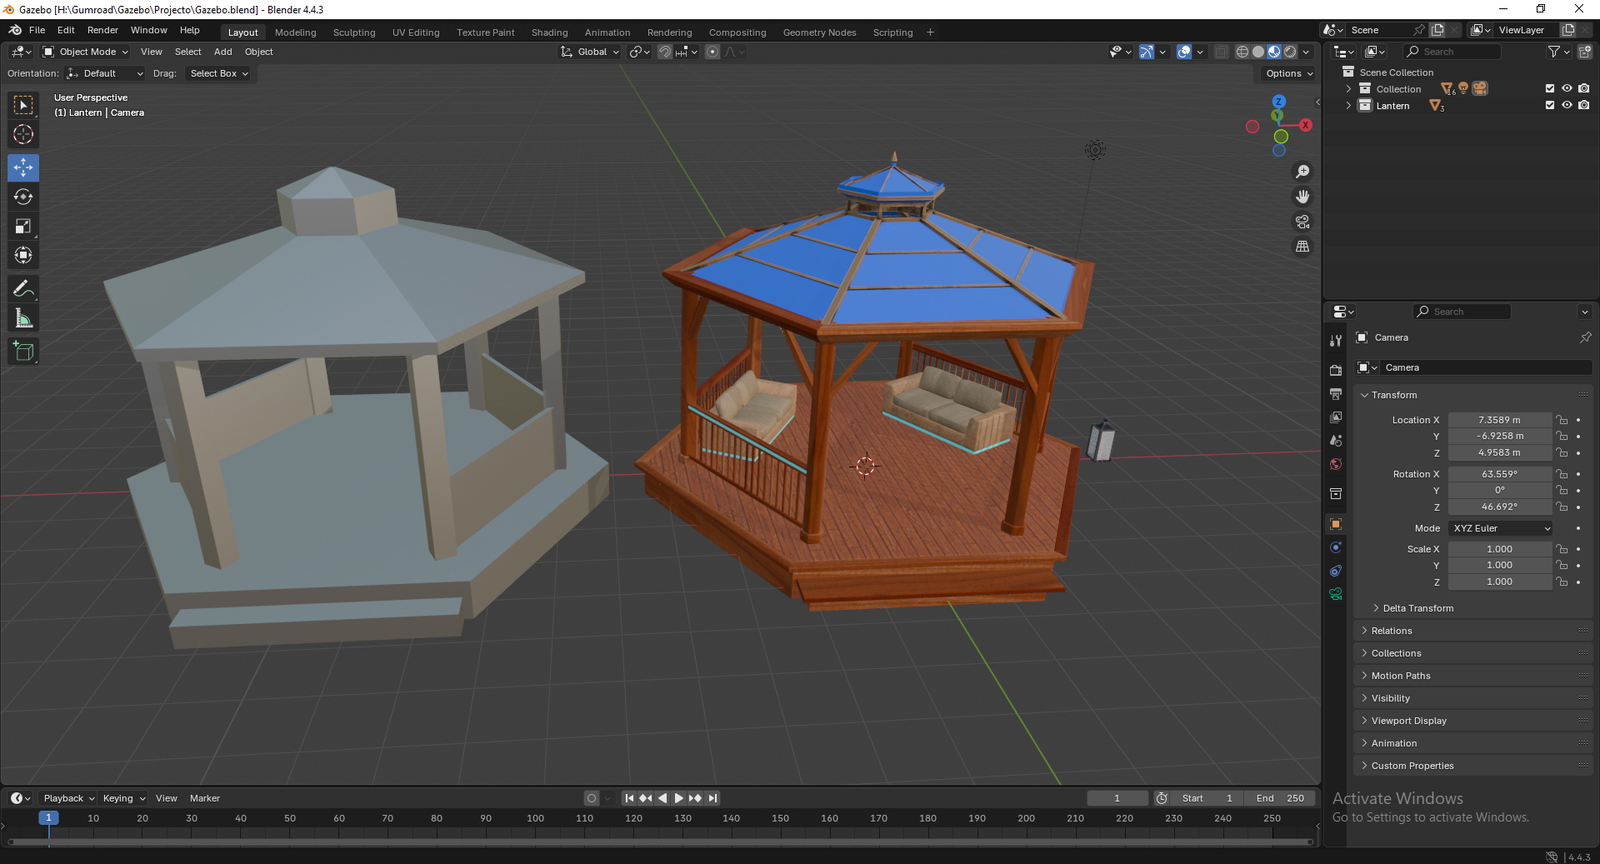
Task: Select the Move tool in toolbar
Action: [x=23, y=167]
